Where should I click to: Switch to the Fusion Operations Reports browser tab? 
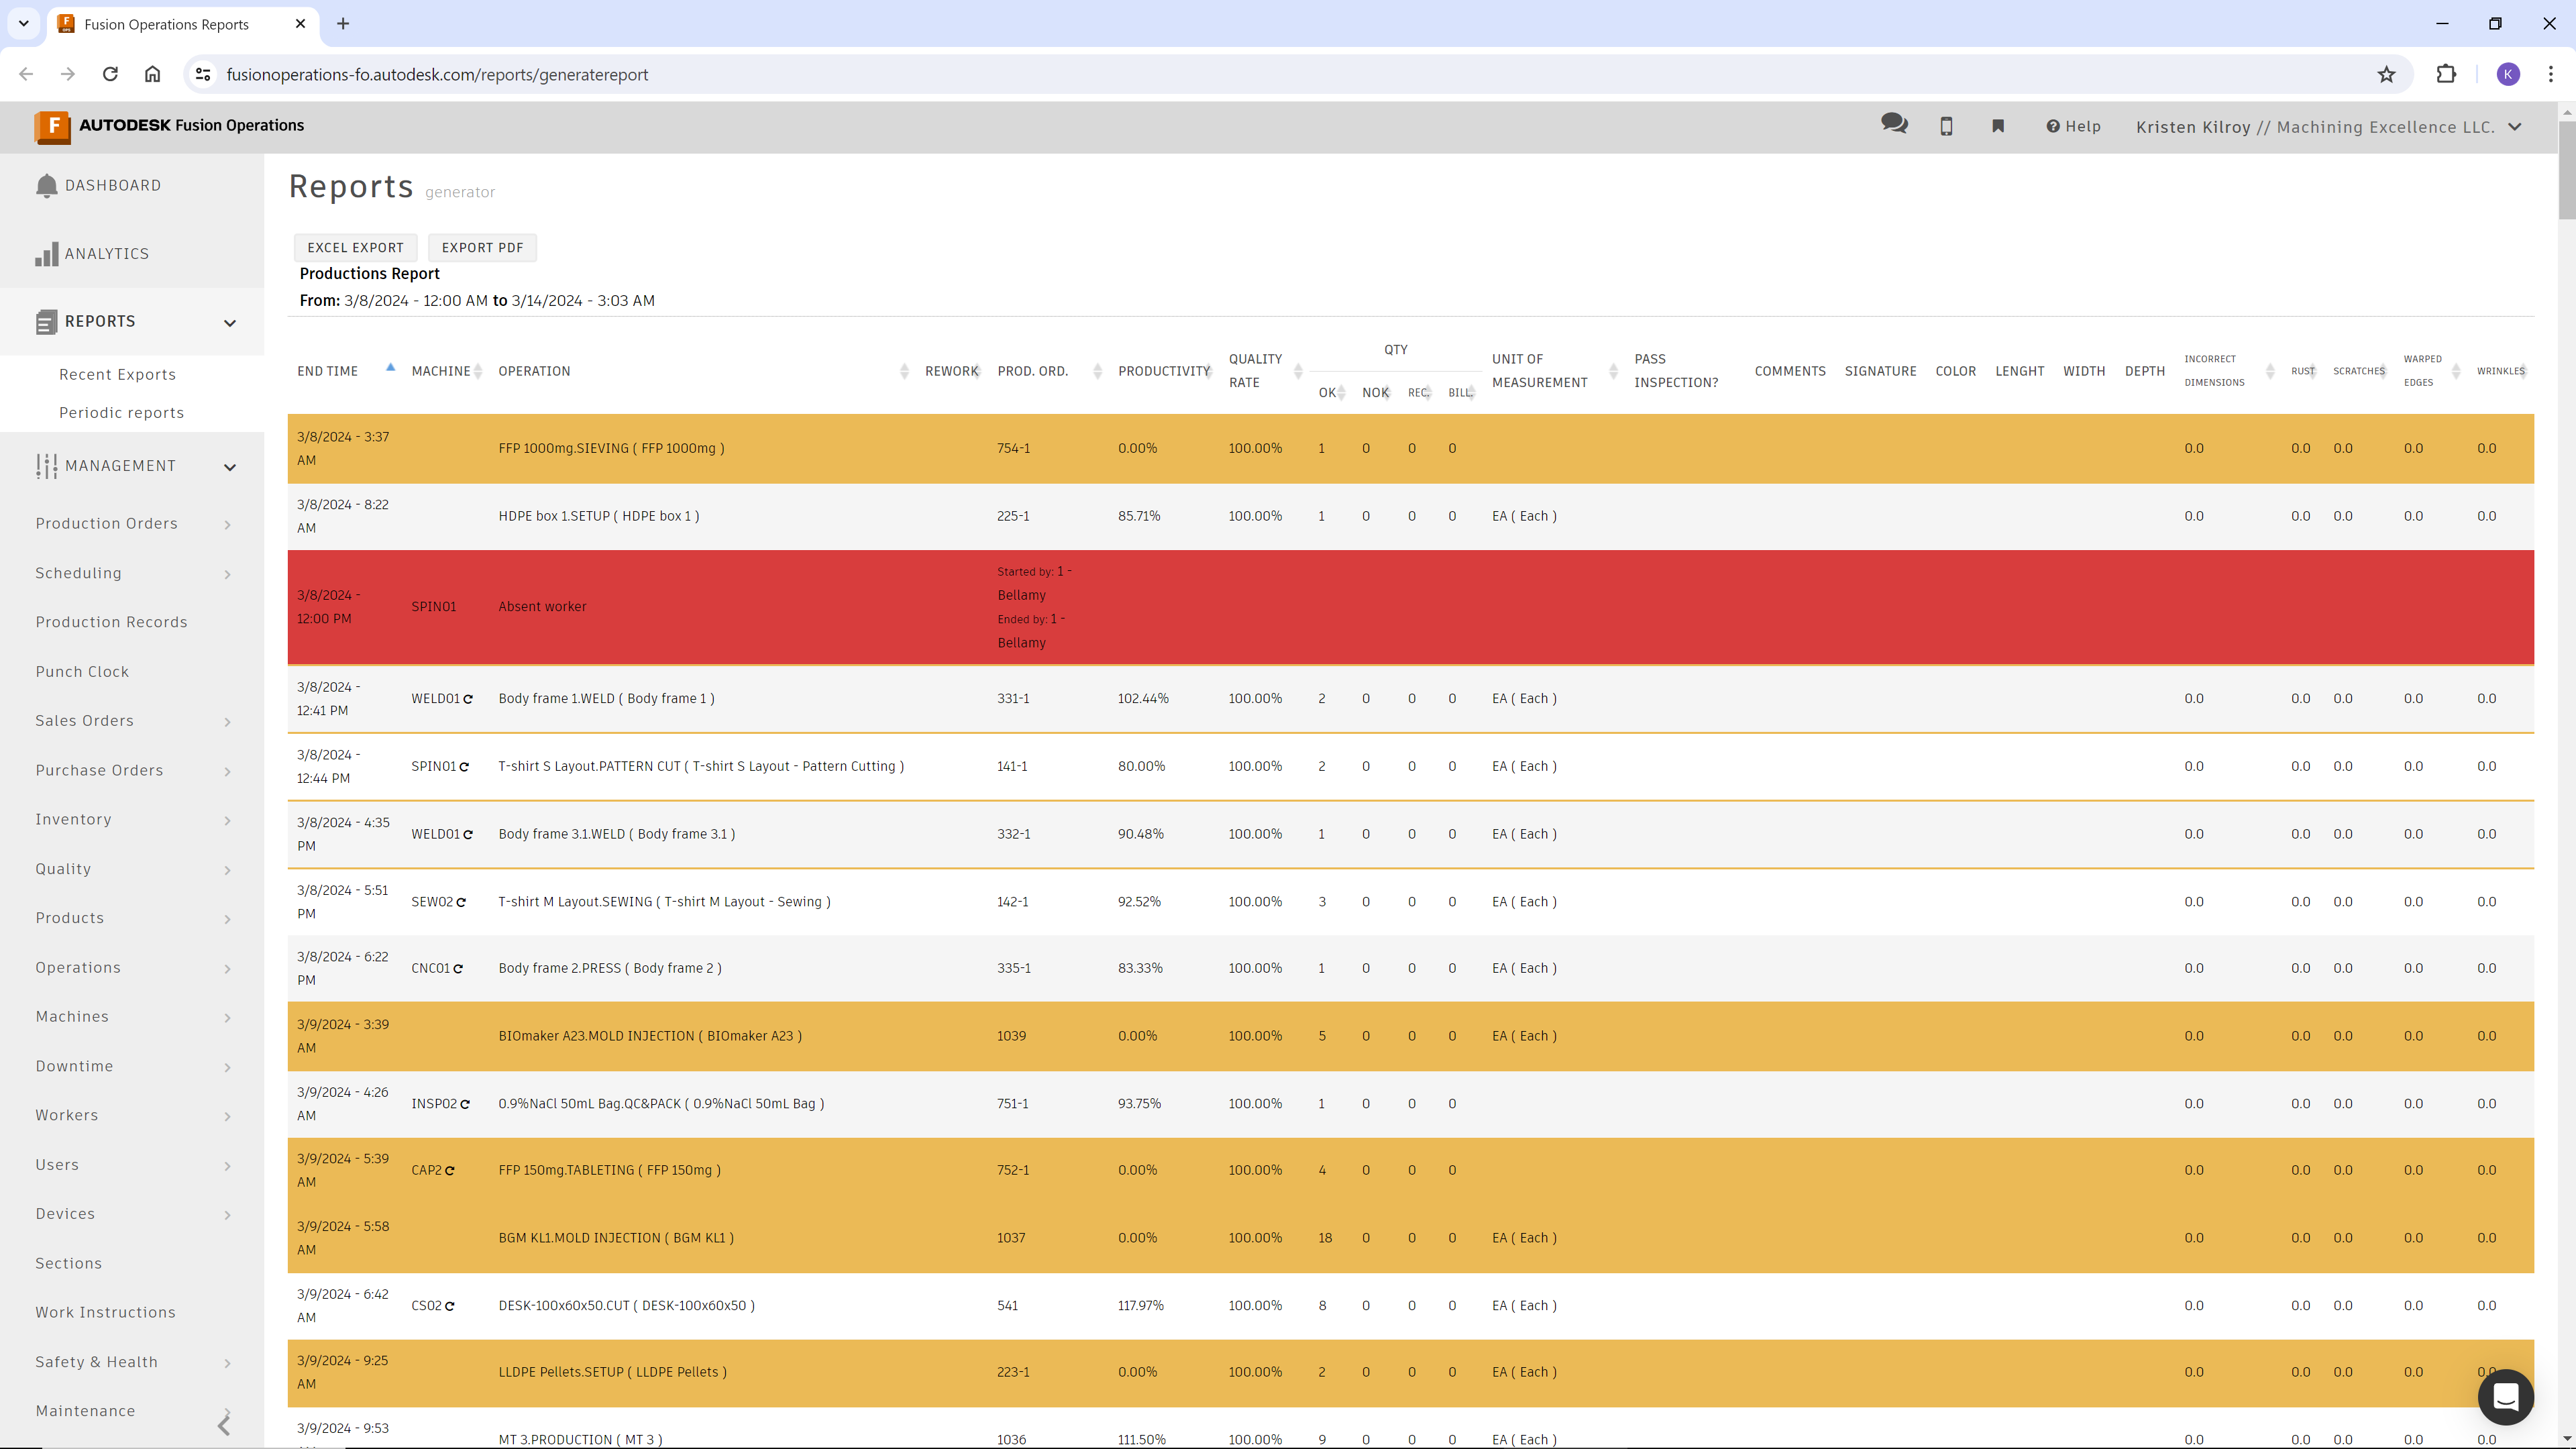click(165, 24)
